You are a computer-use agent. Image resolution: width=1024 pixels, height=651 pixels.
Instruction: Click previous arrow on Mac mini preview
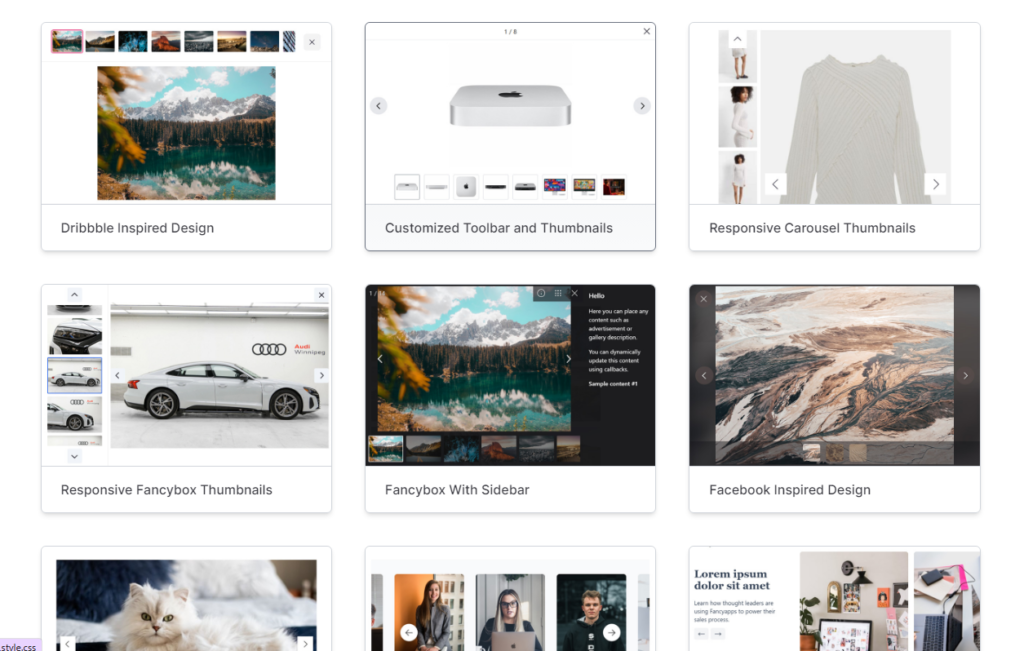coord(378,106)
